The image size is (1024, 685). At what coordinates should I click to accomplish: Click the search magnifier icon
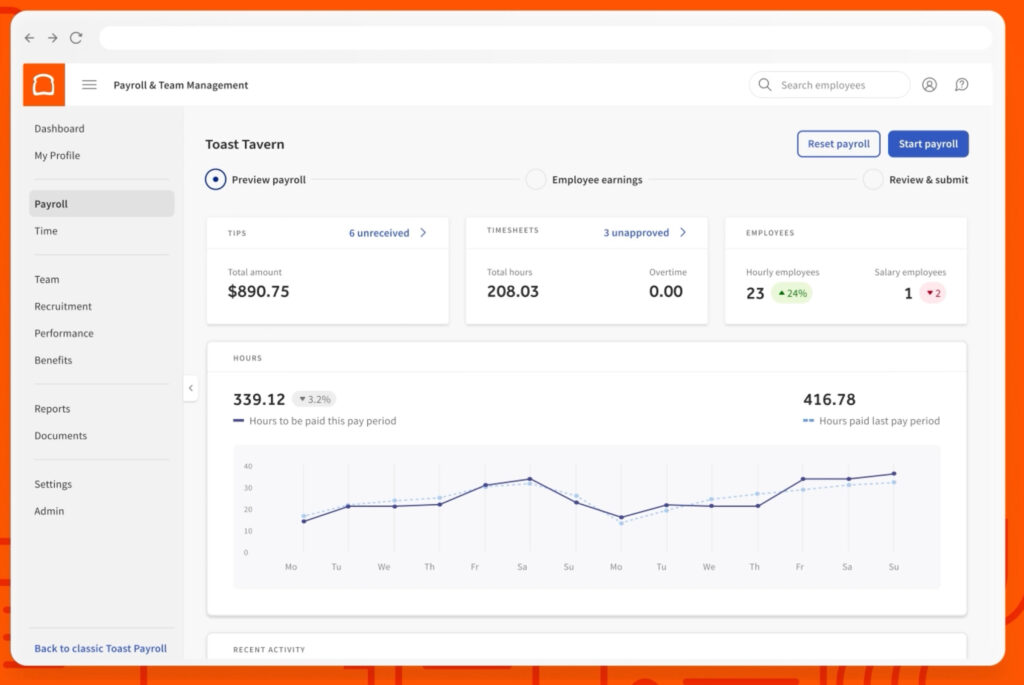click(765, 85)
